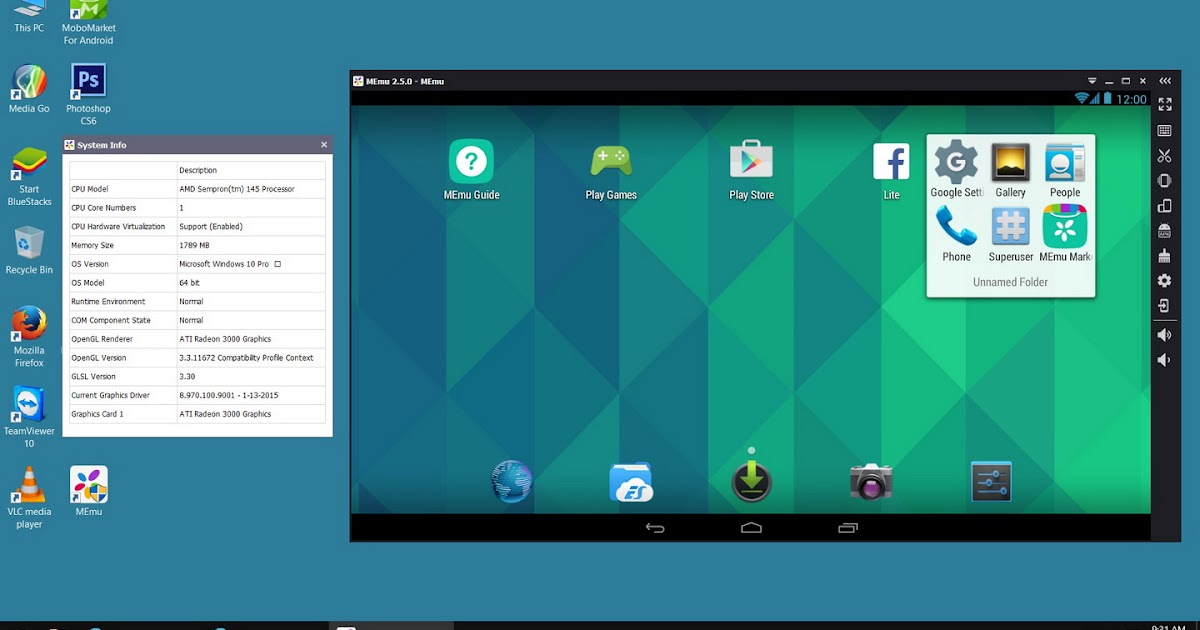Expand the dropdown arrow on the title bar
Viewport: 1200px width, 630px height.
[1091, 81]
